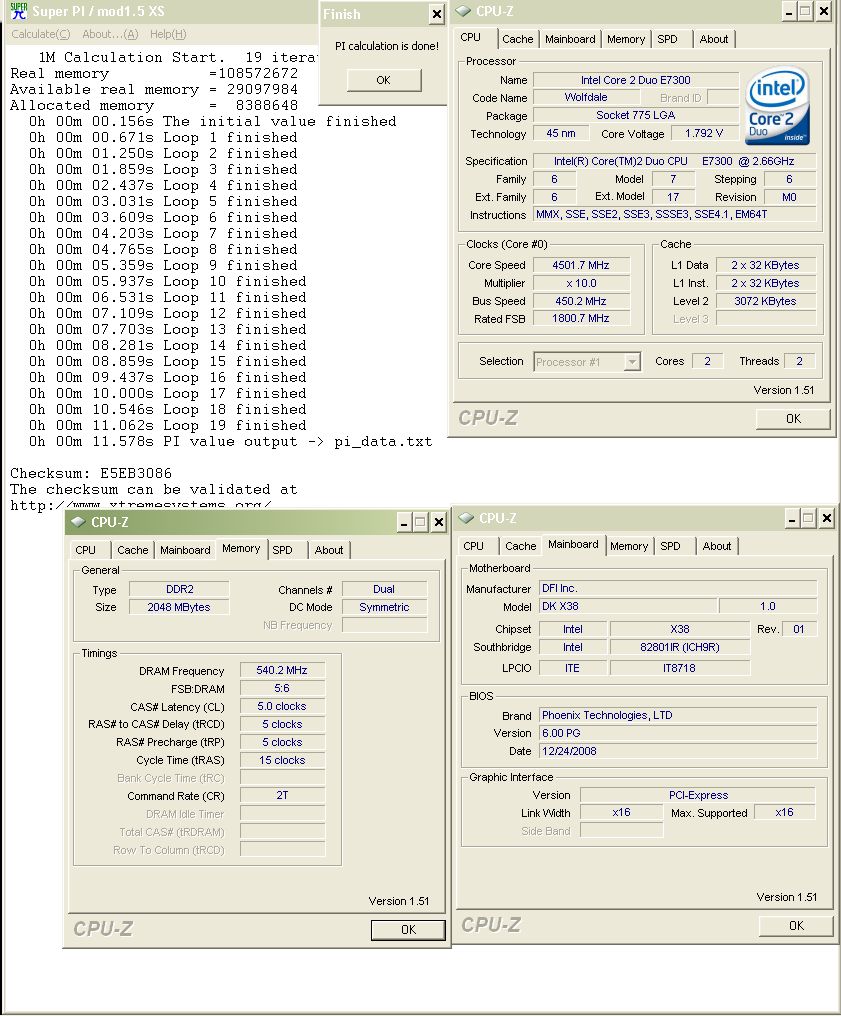Click the CPU-Z Mainboard window title icon
The height and width of the screenshot is (1017, 841).
pyautogui.click(x=466, y=518)
